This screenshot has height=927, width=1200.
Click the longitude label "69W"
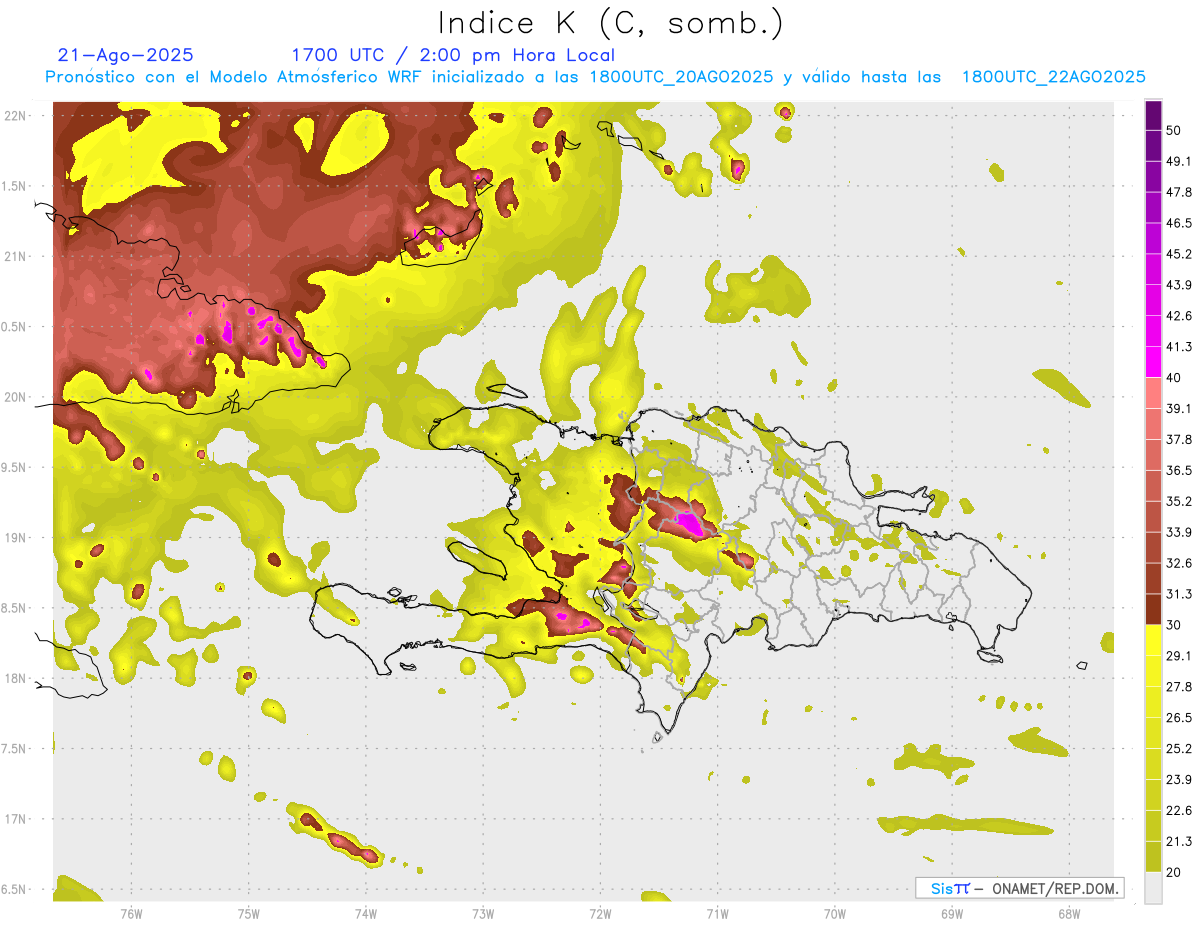point(952,914)
